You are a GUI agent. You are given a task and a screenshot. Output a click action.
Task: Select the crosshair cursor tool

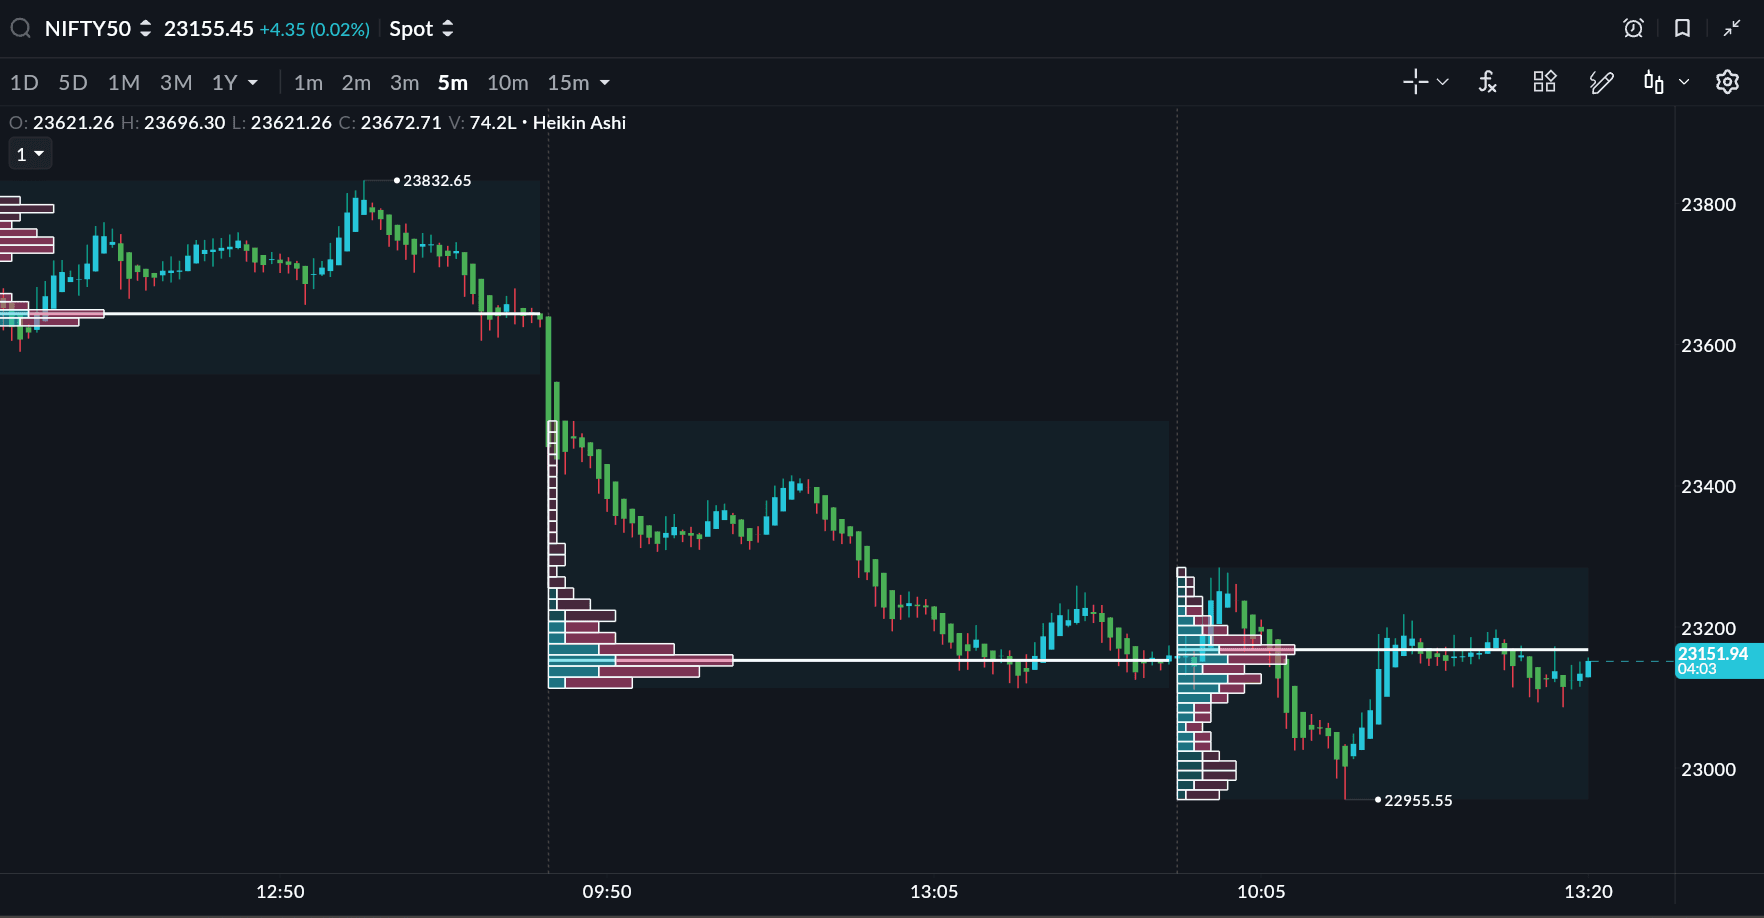[1415, 82]
